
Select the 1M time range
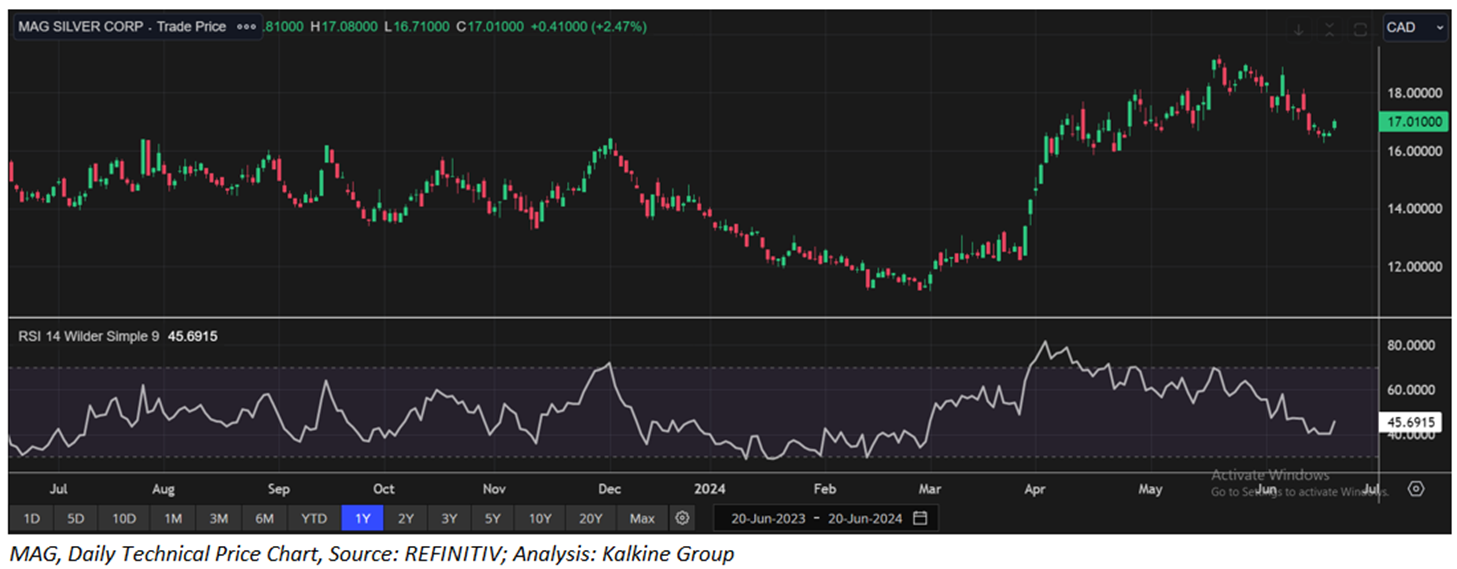pyautogui.click(x=173, y=518)
